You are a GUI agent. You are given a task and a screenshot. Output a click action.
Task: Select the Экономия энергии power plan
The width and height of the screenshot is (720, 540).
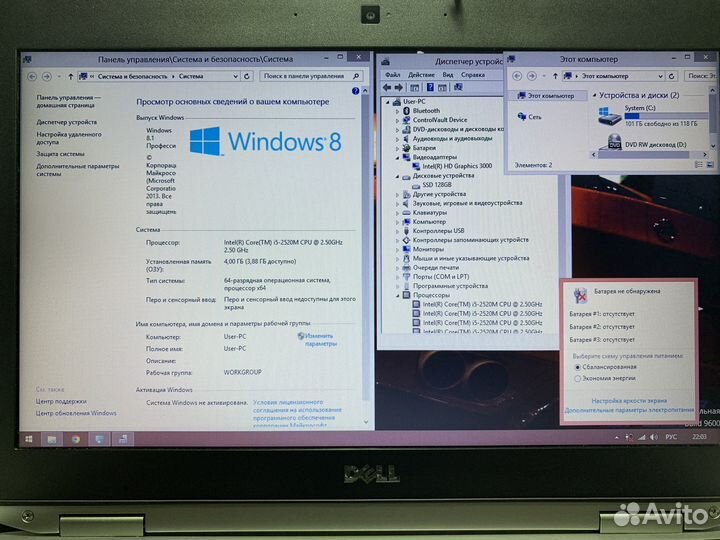click(578, 378)
